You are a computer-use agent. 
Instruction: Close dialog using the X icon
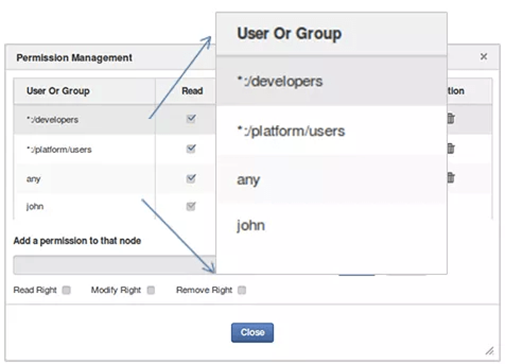(484, 57)
